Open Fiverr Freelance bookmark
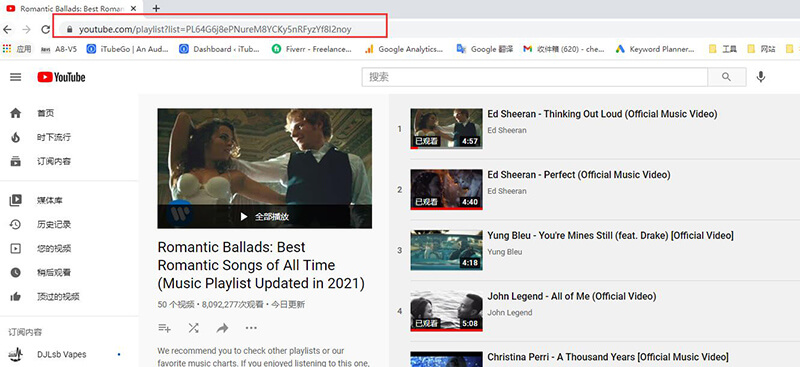The width and height of the screenshot is (800, 367). (x=312, y=49)
